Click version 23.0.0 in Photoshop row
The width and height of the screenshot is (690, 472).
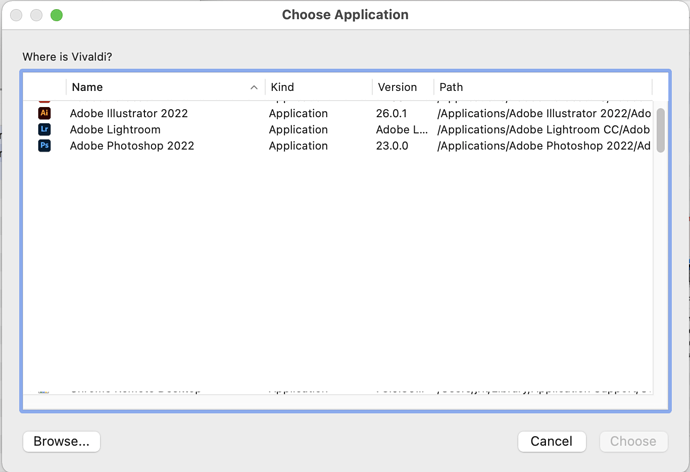pyautogui.click(x=392, y=146)
